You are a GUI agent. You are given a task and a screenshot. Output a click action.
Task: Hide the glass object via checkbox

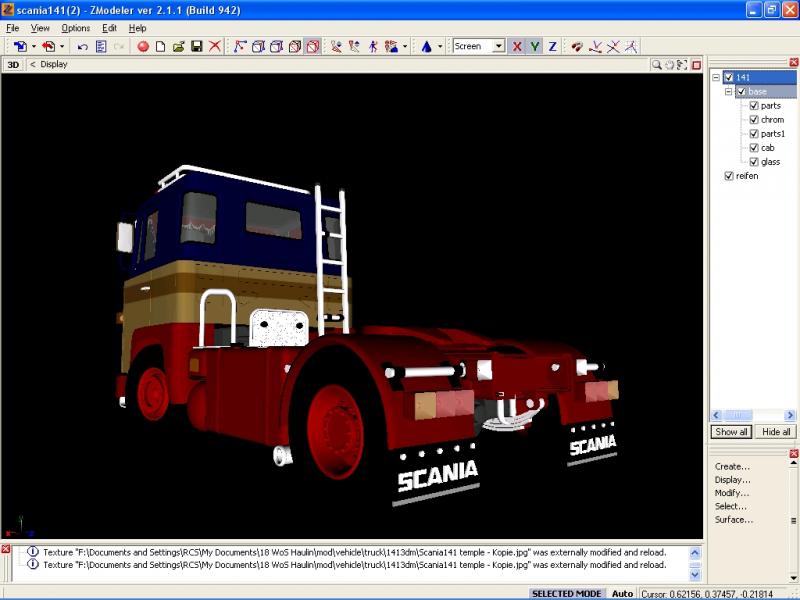(x=754, y=162)
